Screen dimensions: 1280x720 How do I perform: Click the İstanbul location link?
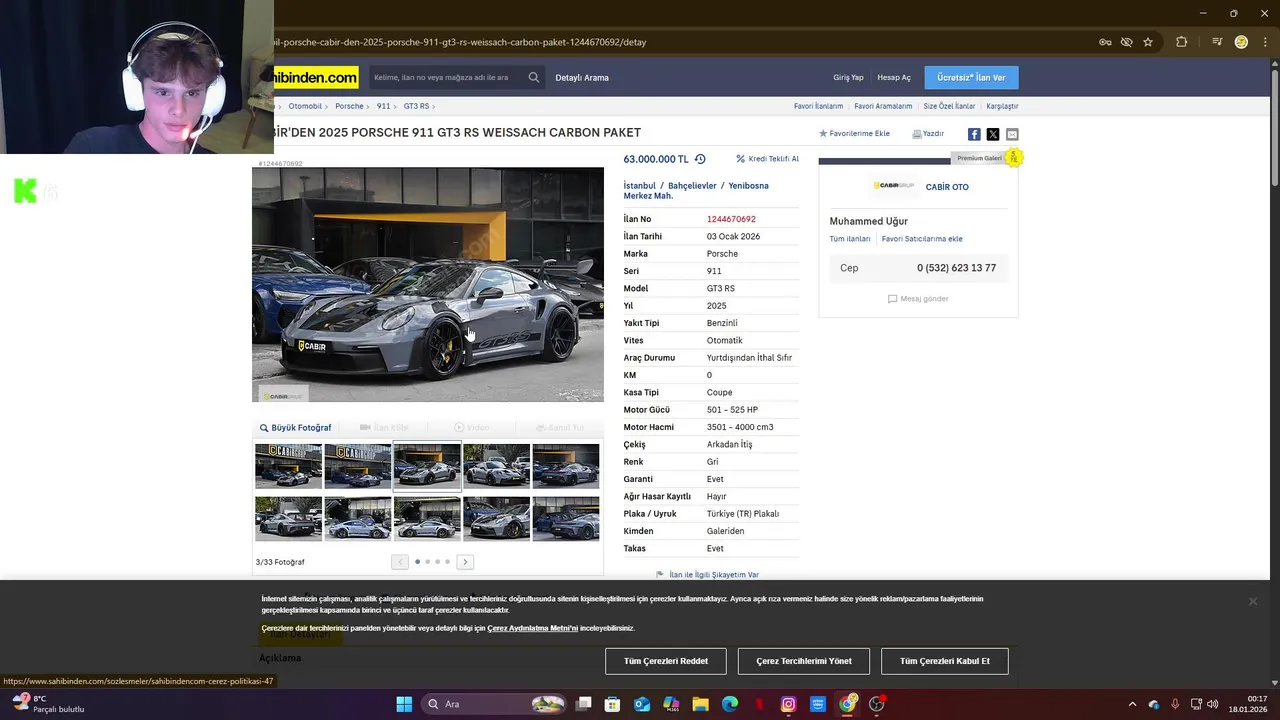(640, 186)
